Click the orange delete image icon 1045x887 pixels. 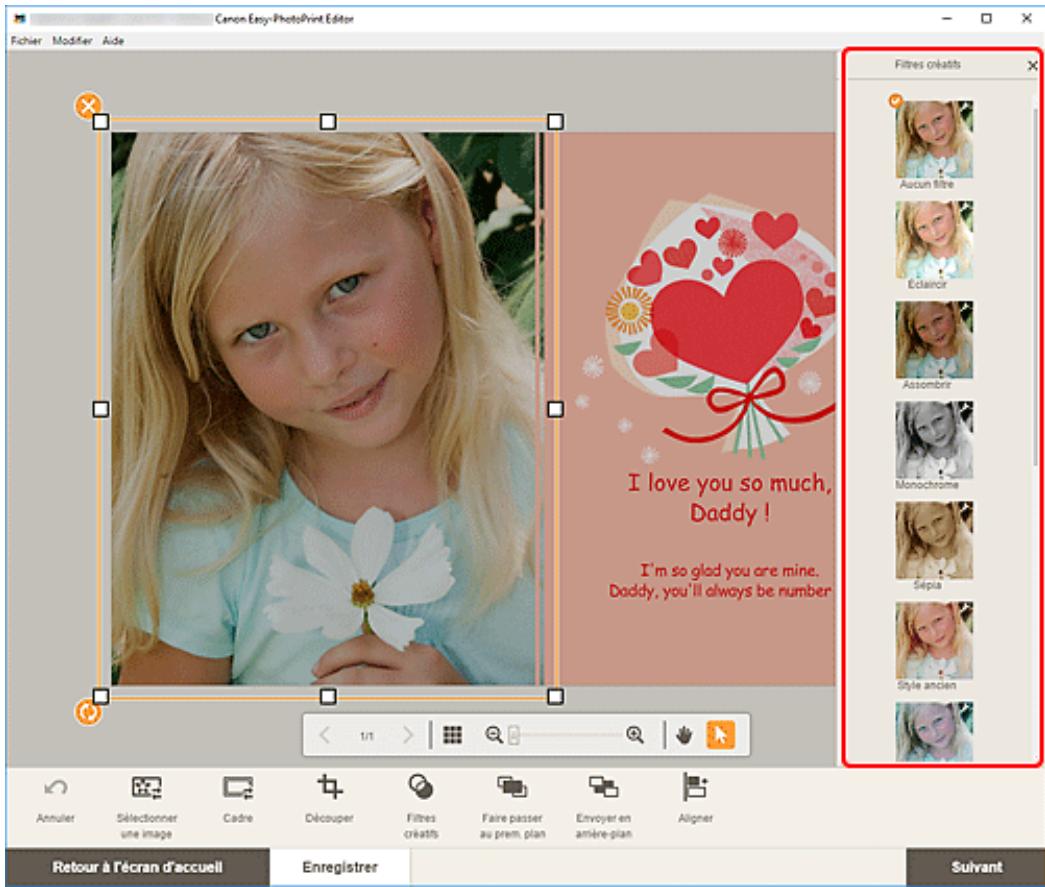pos(88,105)
